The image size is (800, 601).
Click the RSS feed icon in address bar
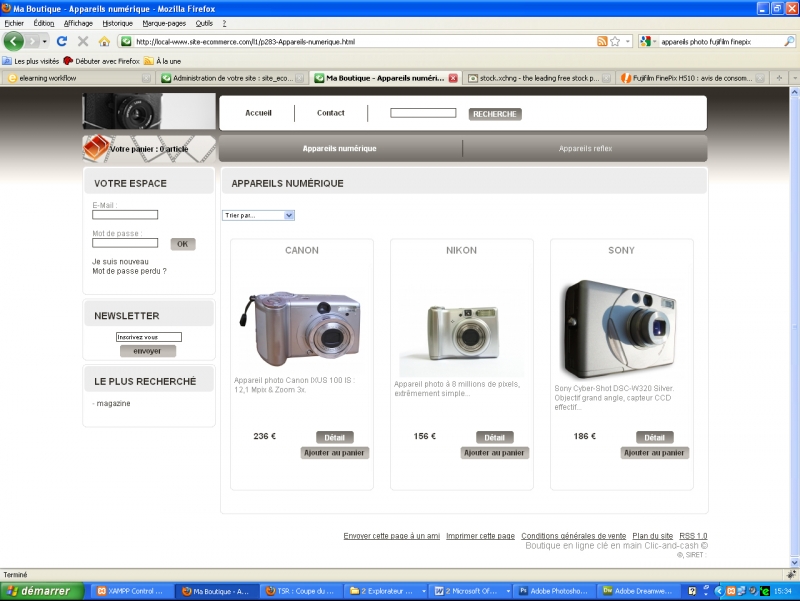pyautogui.click(x=602, y=41)
